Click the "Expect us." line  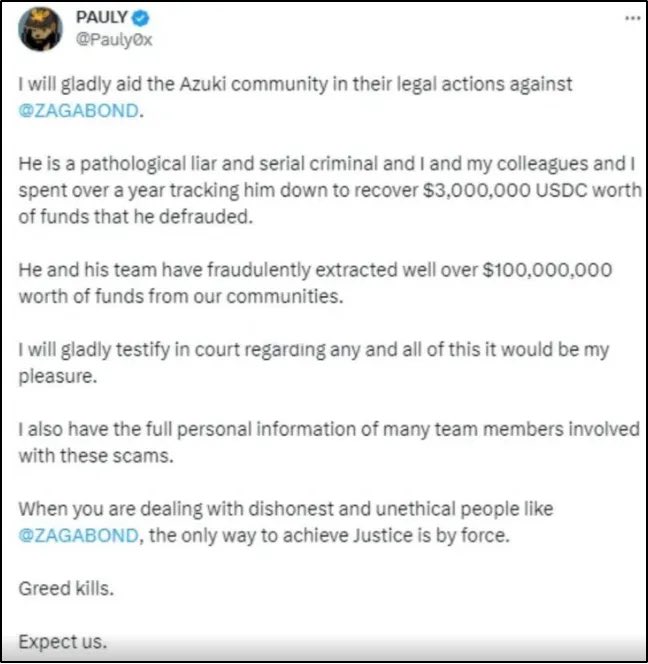tap(62, 641)
